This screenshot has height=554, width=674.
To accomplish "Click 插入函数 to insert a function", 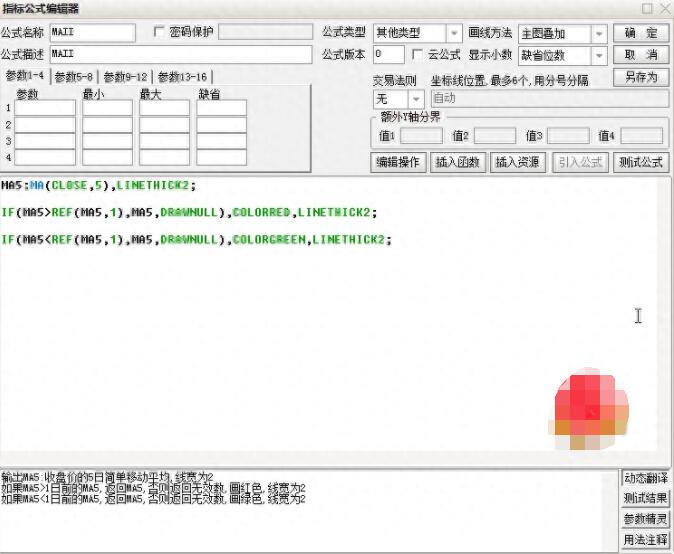I will (x=459, y=162).
